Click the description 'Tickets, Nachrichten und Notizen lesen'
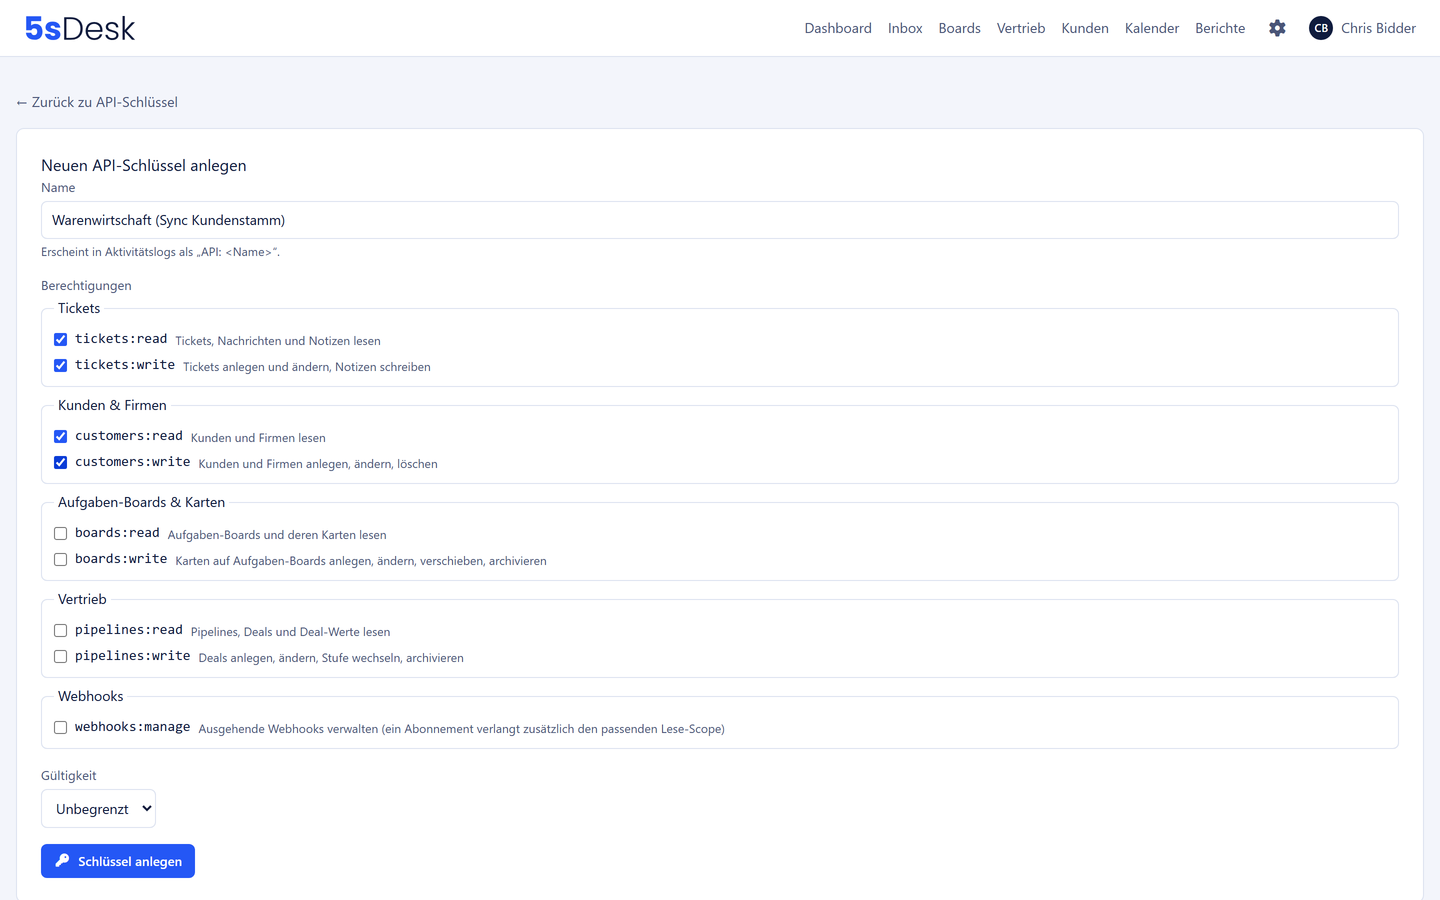 278,341
